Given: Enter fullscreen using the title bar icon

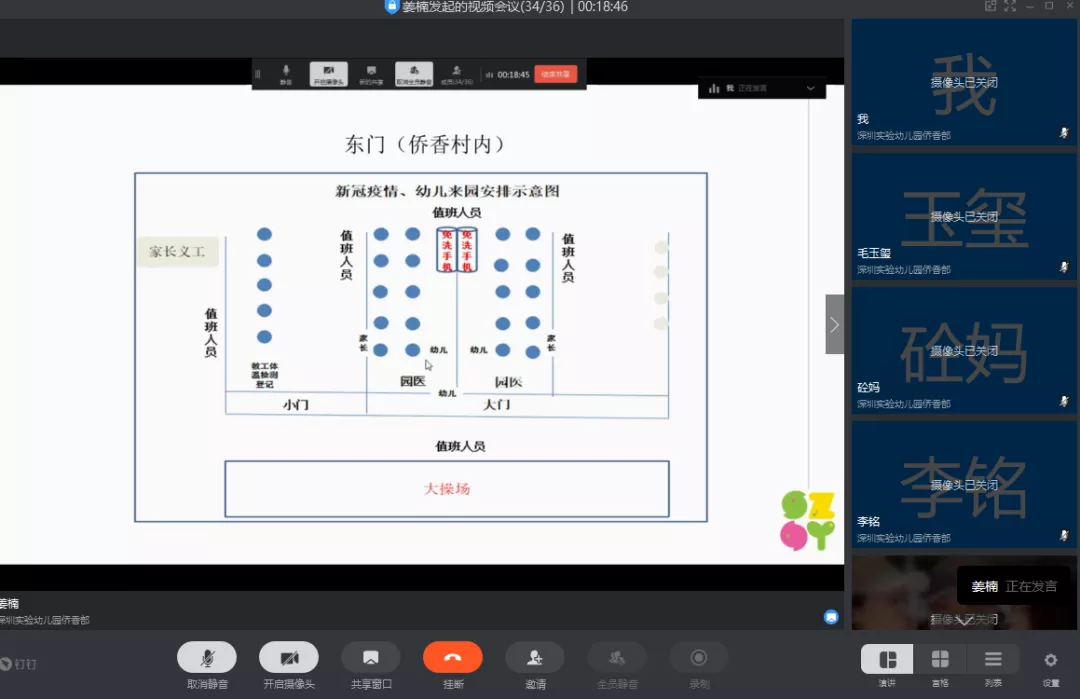Looking at the screenshot, I should [x=1010, y=6].
